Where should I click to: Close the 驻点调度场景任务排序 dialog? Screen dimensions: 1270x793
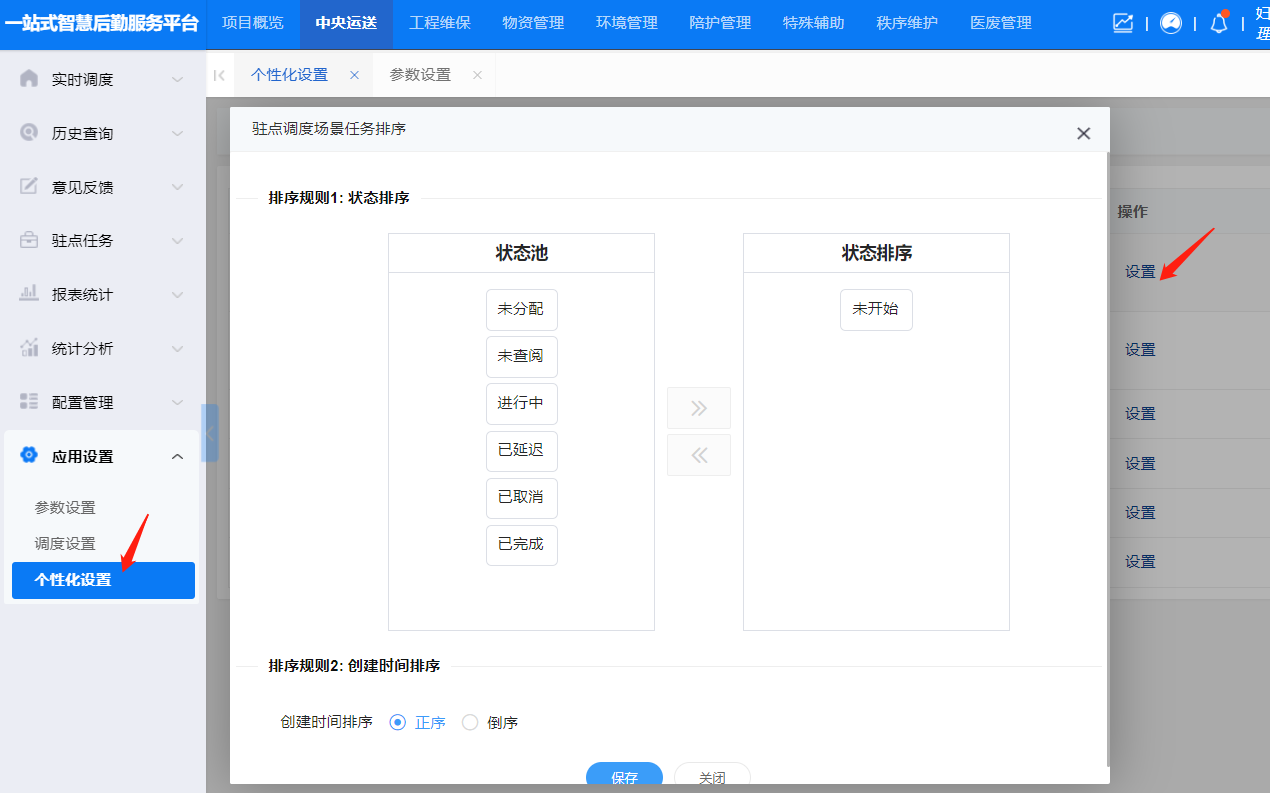[1083, 133]
